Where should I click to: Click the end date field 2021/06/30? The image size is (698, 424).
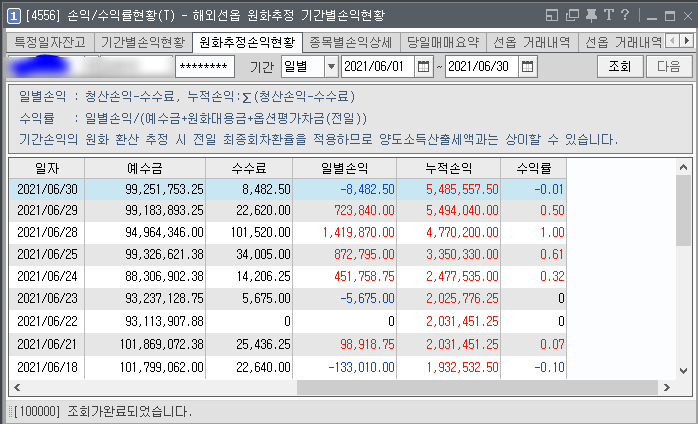[x=482, y=67]
